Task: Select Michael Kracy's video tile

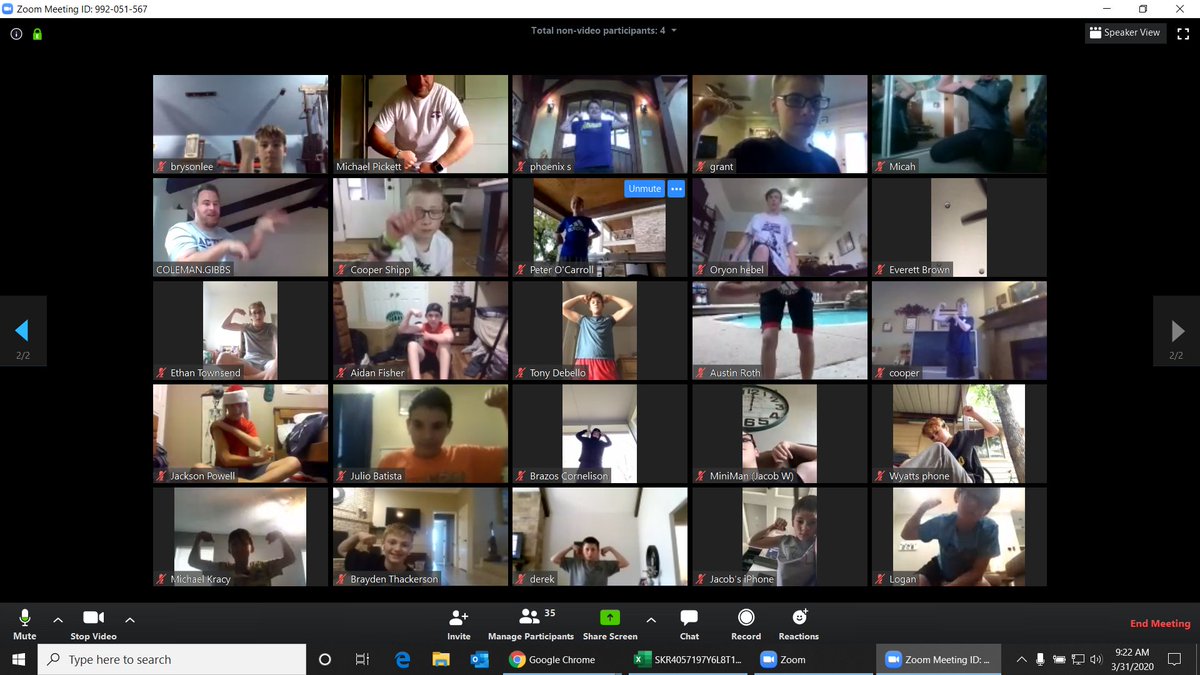Action: click(x=240, y=536)
